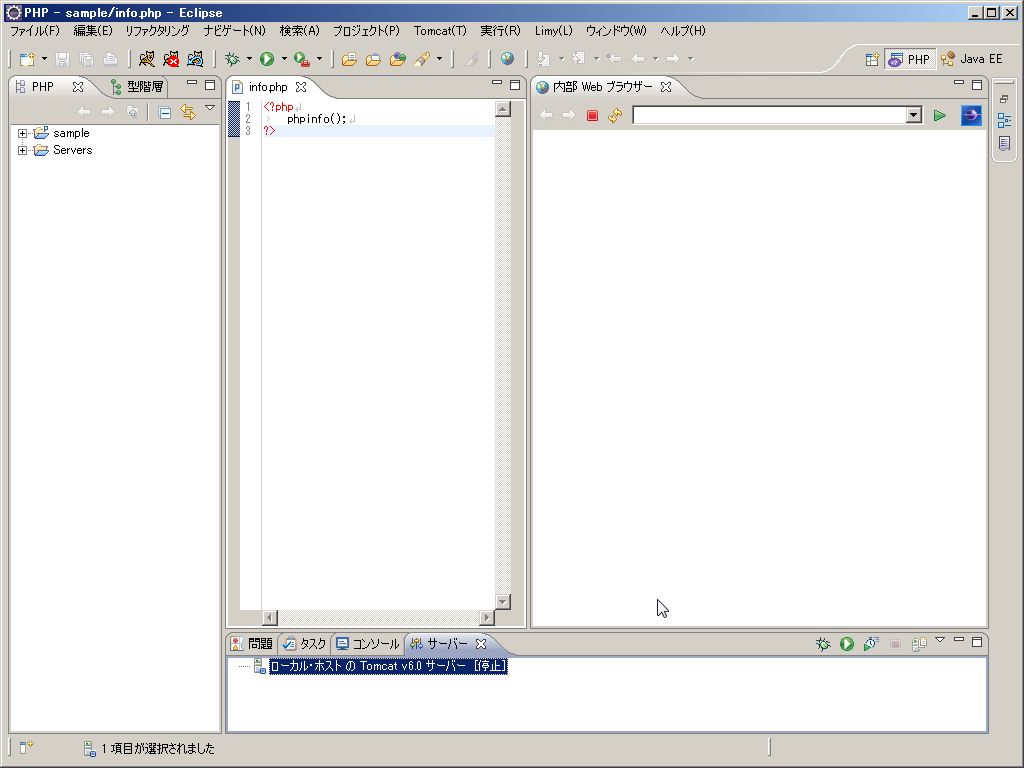The image size is (1024, 768).
Task: Click the Open Perspective icon
Action: 872,59
